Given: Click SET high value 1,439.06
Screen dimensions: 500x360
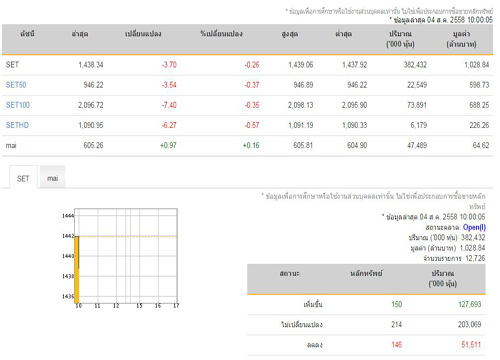Looking at the screenshot, I should point(301,65).
